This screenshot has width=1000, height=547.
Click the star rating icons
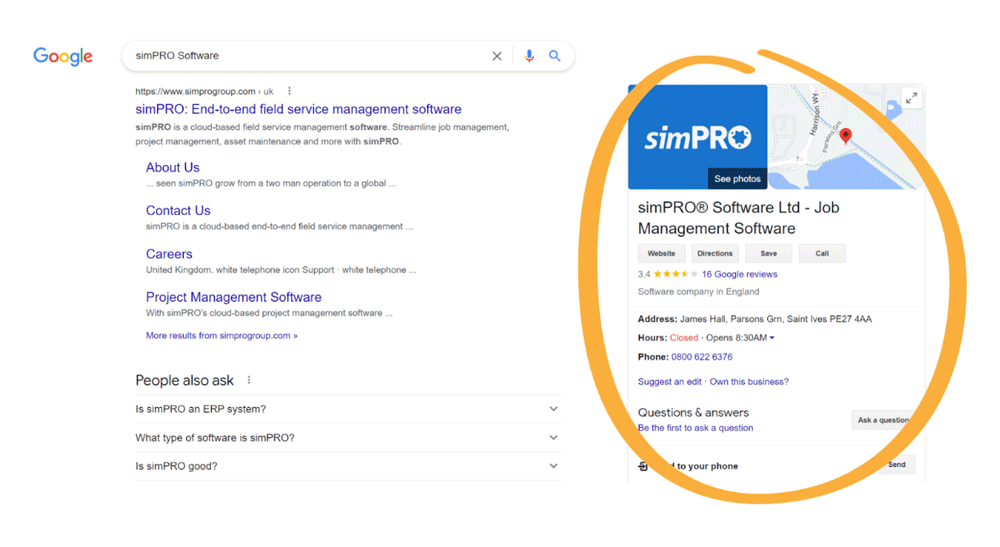coord(675,274)
